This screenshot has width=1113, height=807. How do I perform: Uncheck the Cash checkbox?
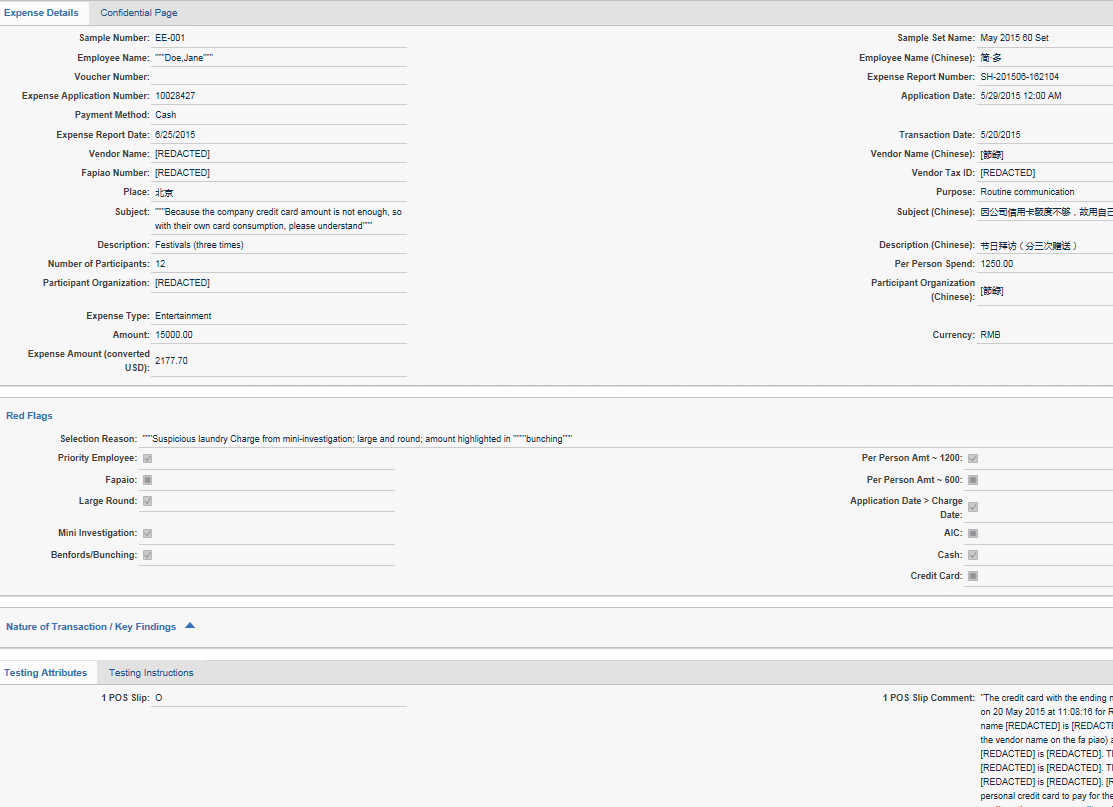pyautogui.click(x=973, y=555)
